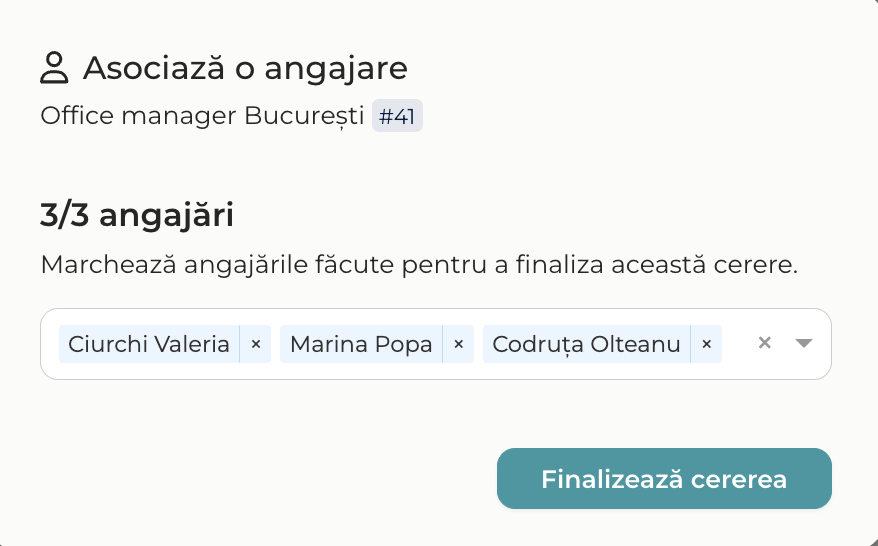Click the 3/3 hire counter digits
Viewport: 878px width, 546px height.
tap(65, 214)
